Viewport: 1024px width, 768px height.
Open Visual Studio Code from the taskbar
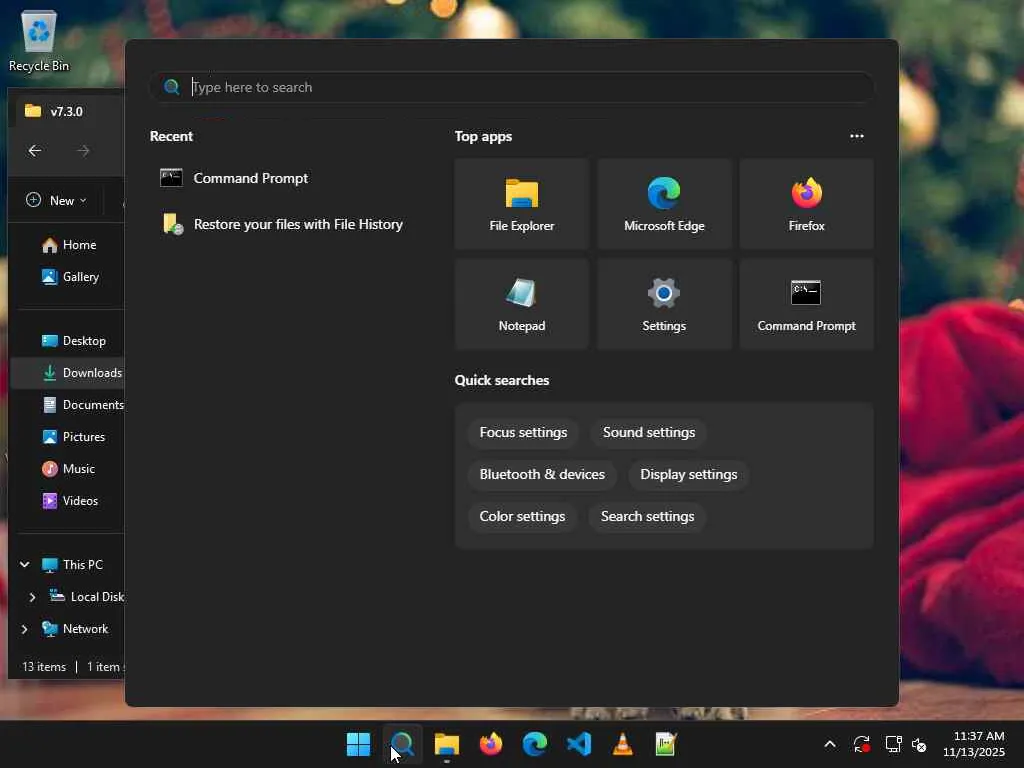579,744
